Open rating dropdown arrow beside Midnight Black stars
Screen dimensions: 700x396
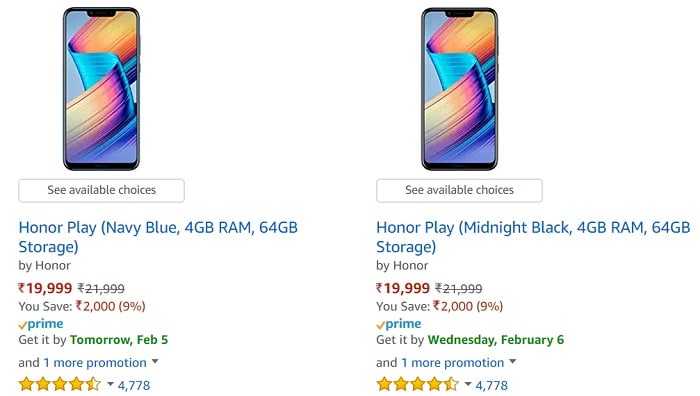(468, 384)
